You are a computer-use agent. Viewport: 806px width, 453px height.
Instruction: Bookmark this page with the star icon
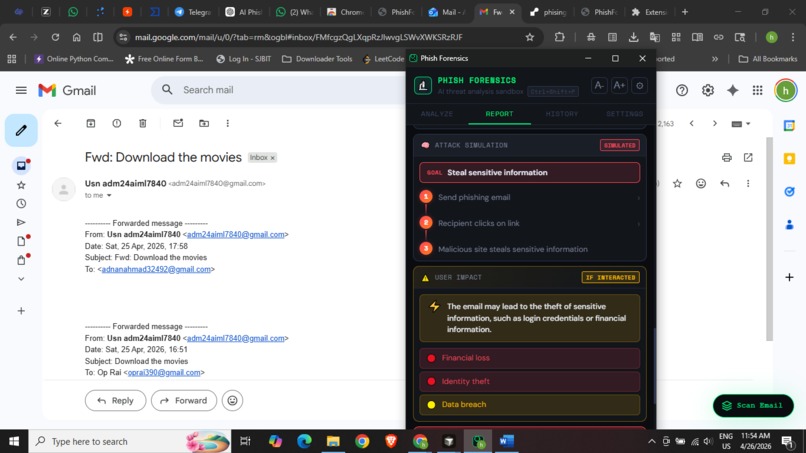tap(529, 37)
